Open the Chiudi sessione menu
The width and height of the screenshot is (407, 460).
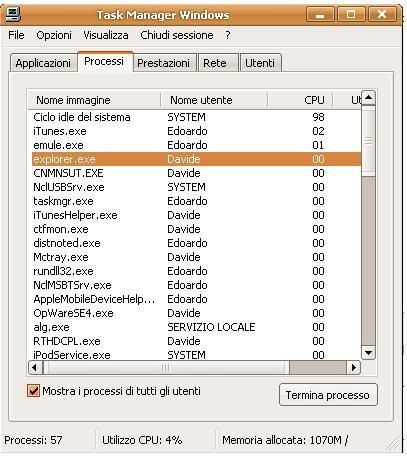point(177,35)
